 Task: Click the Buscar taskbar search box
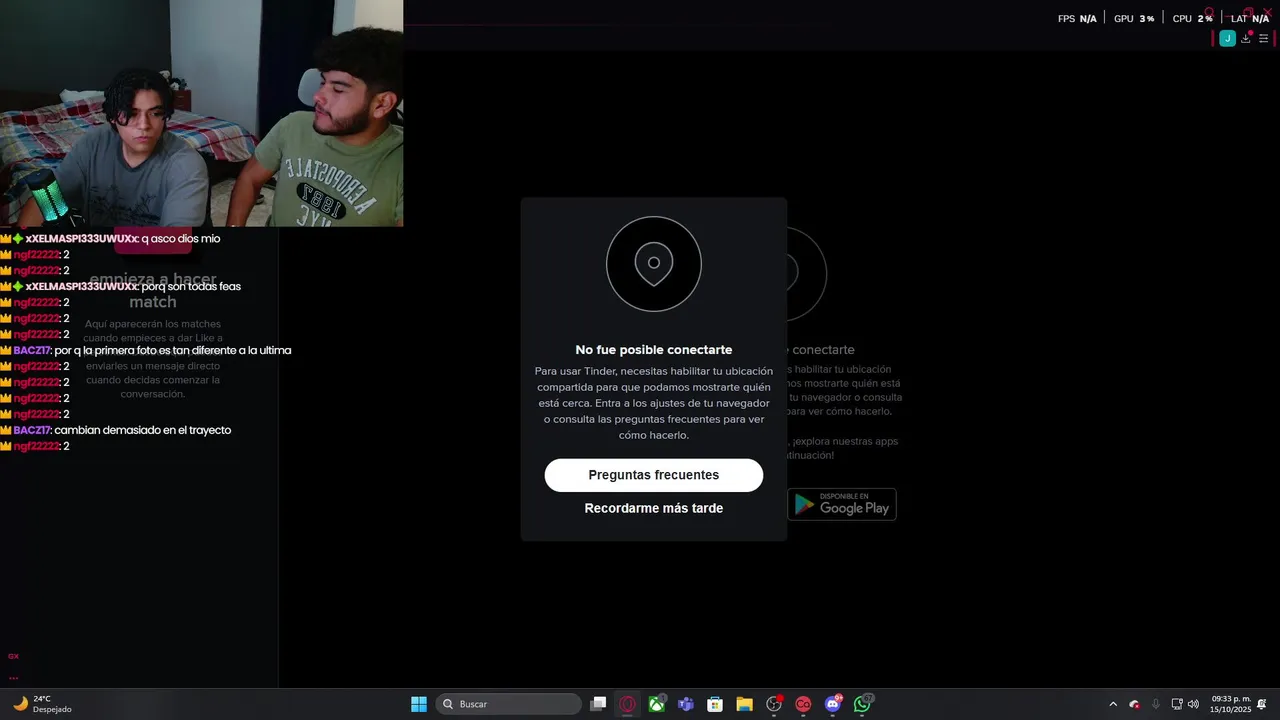point(508,704)
